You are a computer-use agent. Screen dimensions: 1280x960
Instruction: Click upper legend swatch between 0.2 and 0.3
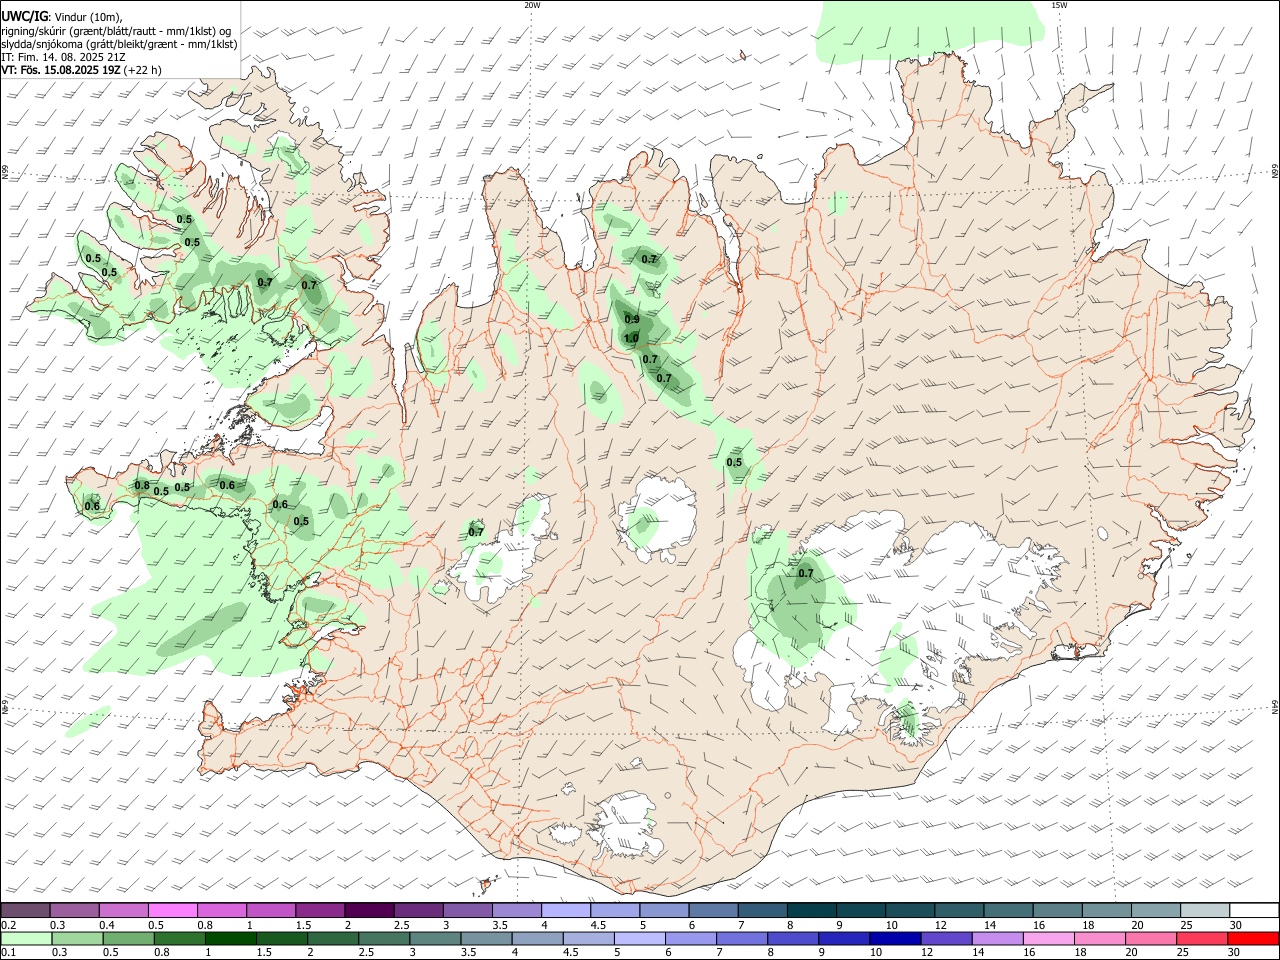(x=26, y=910)
